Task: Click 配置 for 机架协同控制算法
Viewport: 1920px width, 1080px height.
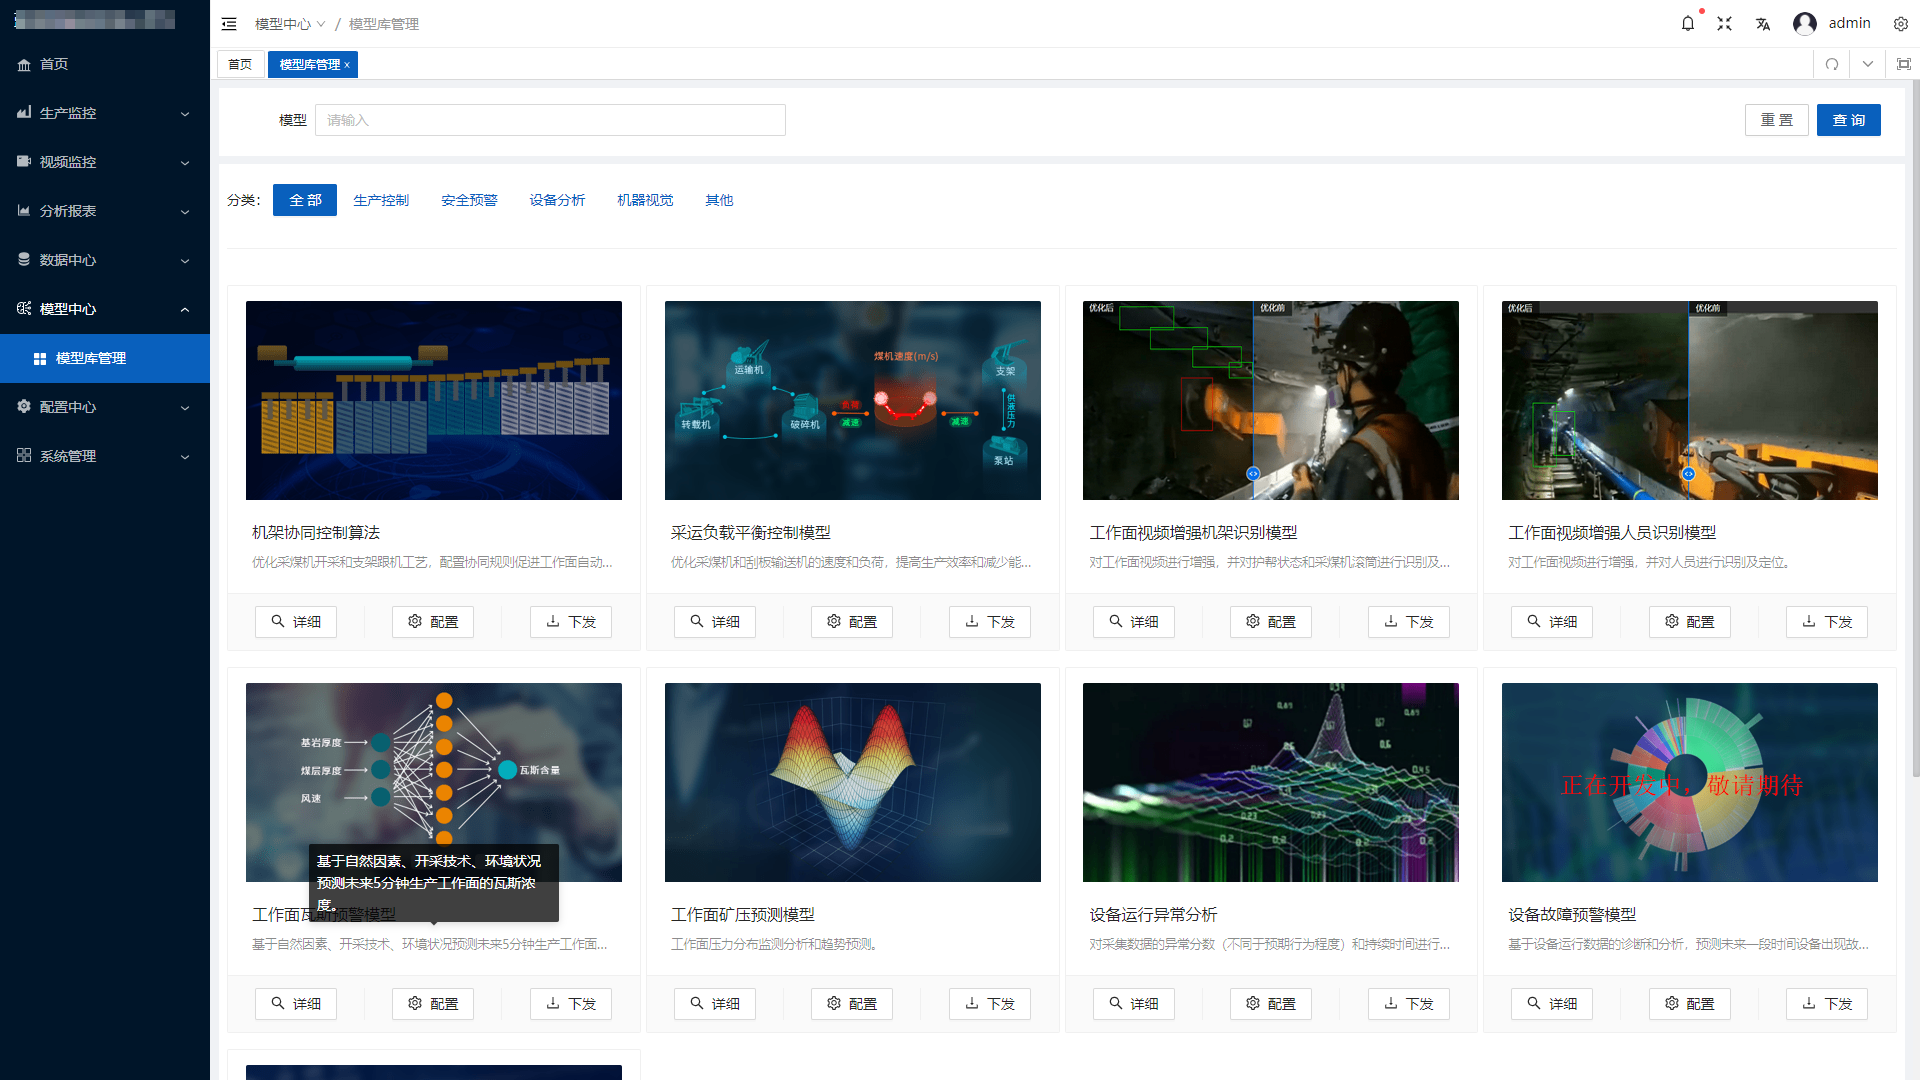Action: 433,622
